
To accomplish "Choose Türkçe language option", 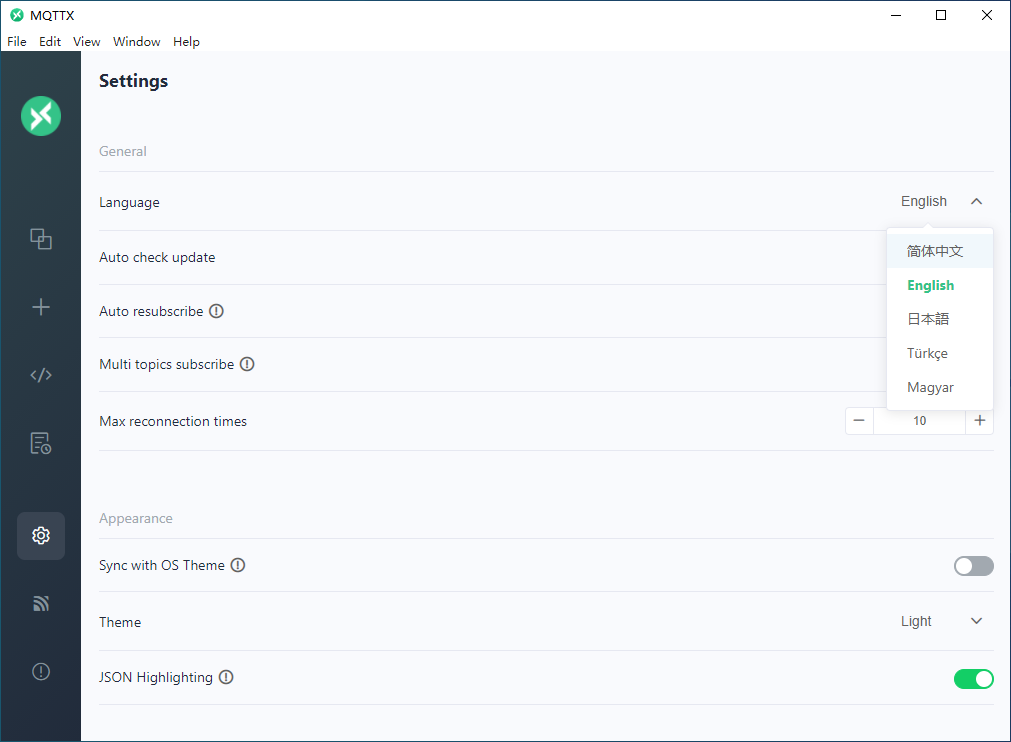I will [940, 353].
